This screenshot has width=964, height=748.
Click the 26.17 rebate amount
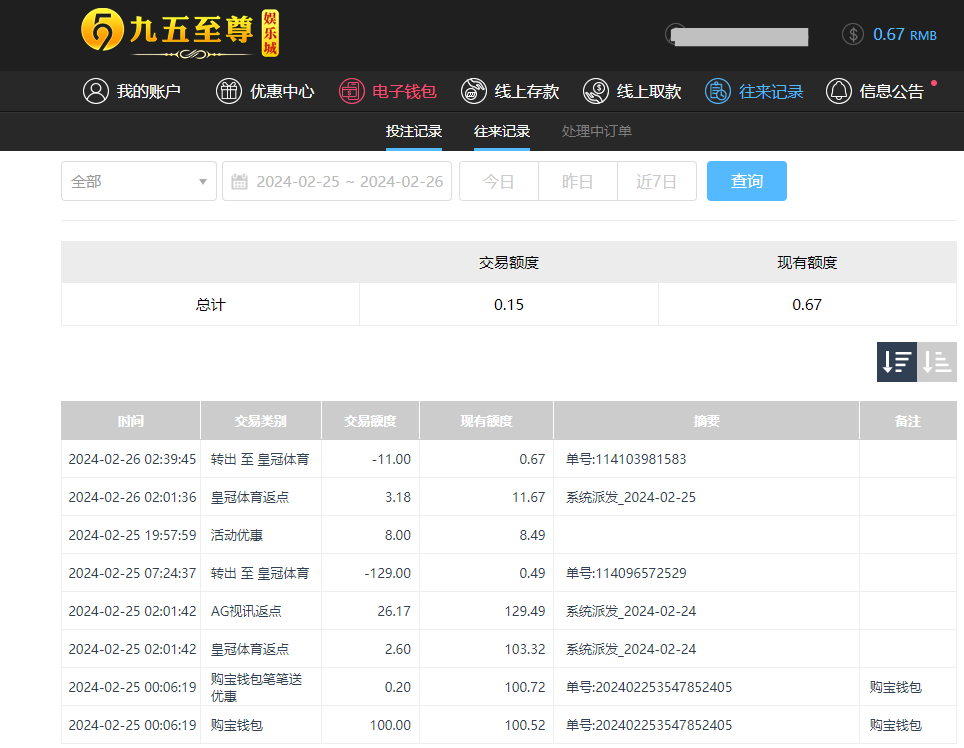point(393,611)
